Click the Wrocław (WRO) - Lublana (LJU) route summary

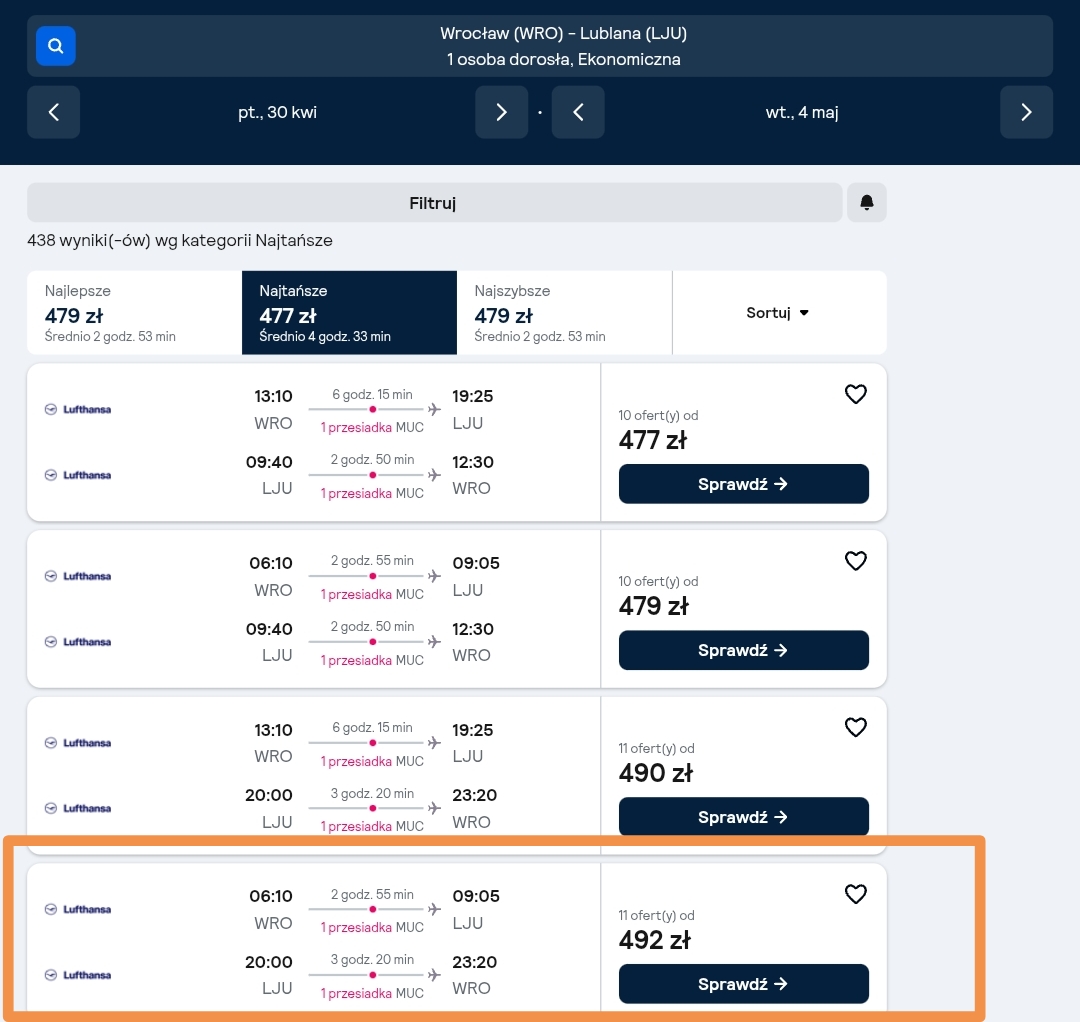pos(563,33)
